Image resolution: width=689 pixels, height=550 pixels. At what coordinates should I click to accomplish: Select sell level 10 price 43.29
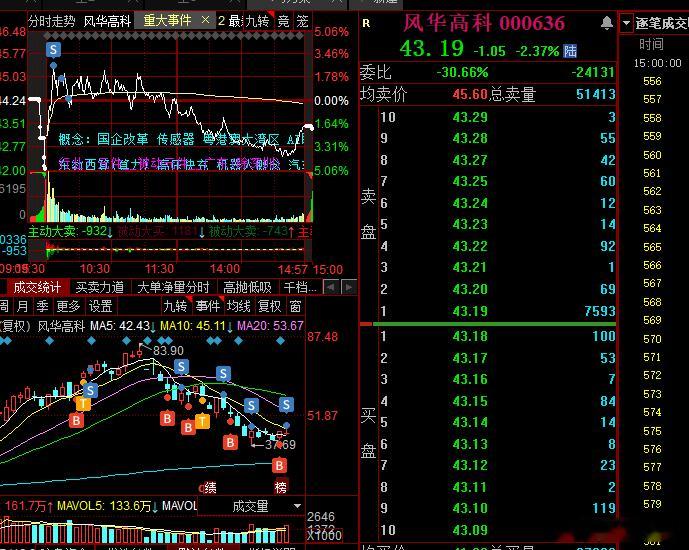coord(470,117)
